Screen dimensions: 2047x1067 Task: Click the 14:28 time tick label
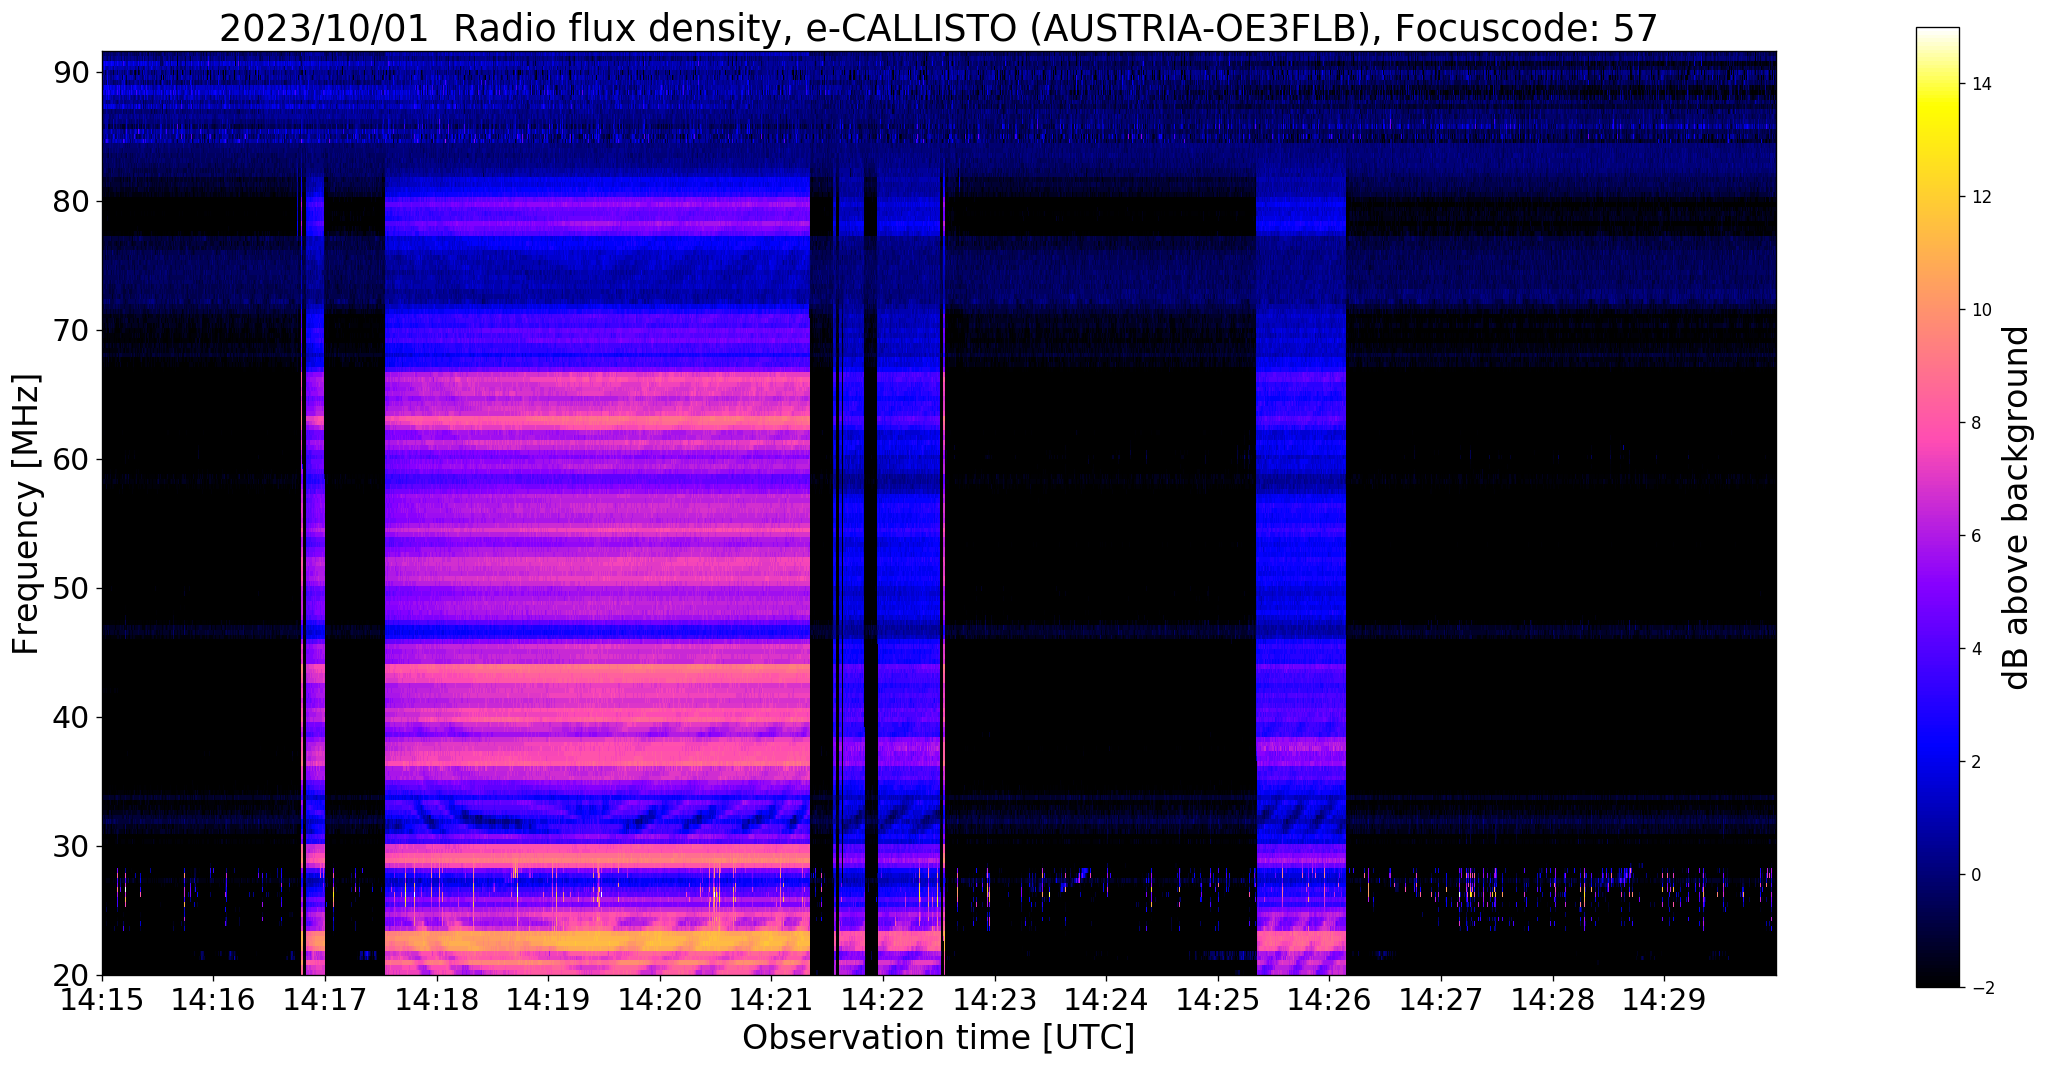1553,999
